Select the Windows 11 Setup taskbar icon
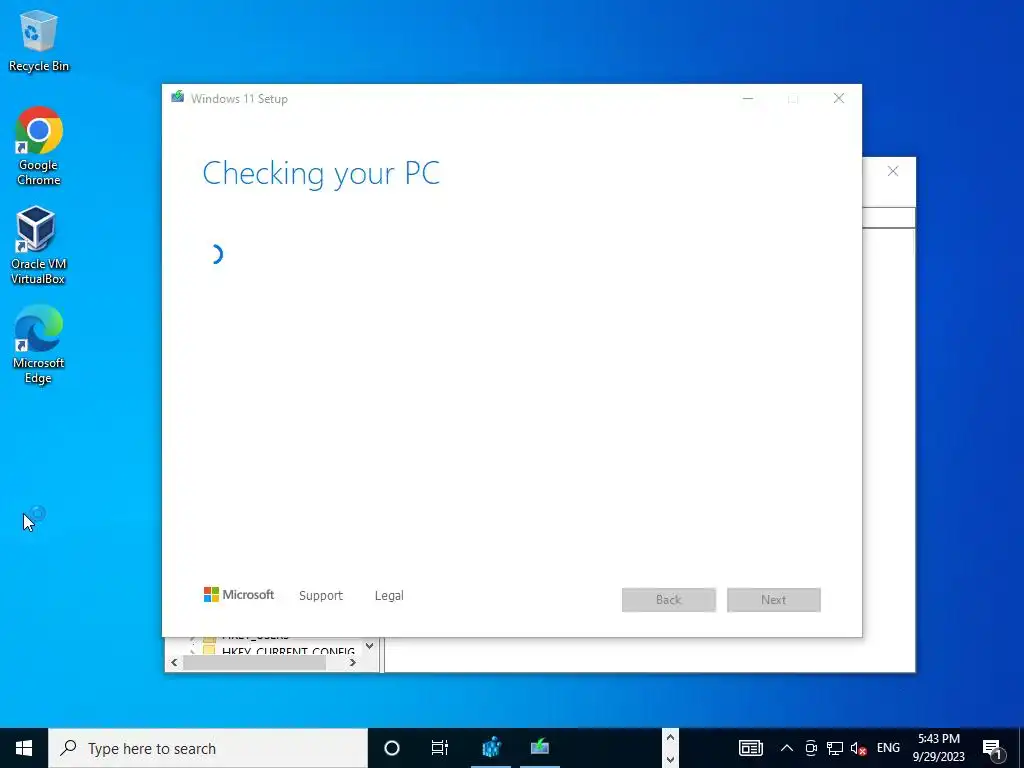1024x768 pixels. click(539, 748)
